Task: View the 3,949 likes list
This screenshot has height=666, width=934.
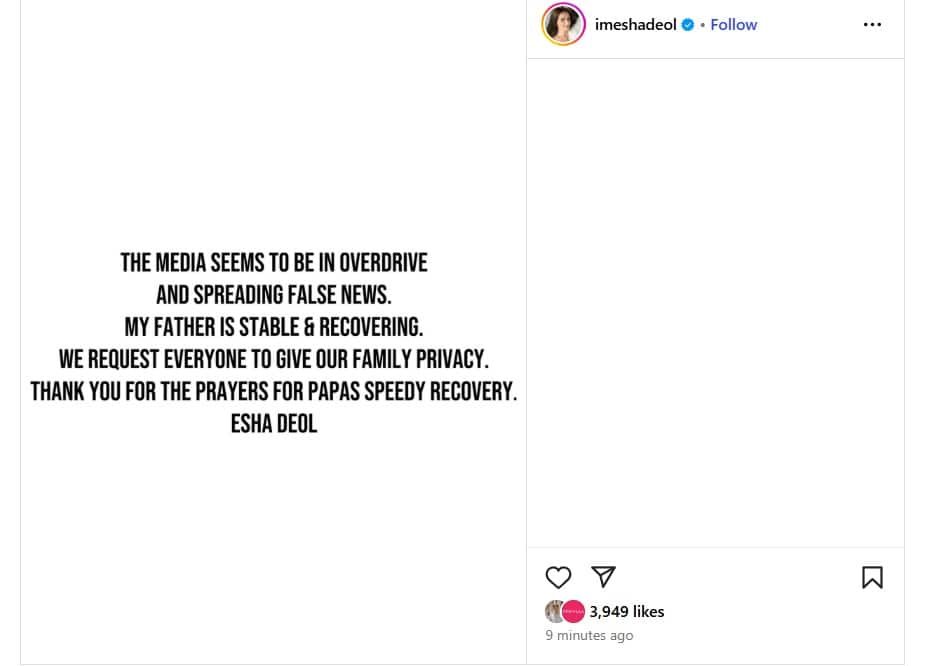Action: [x=627, y=611]
